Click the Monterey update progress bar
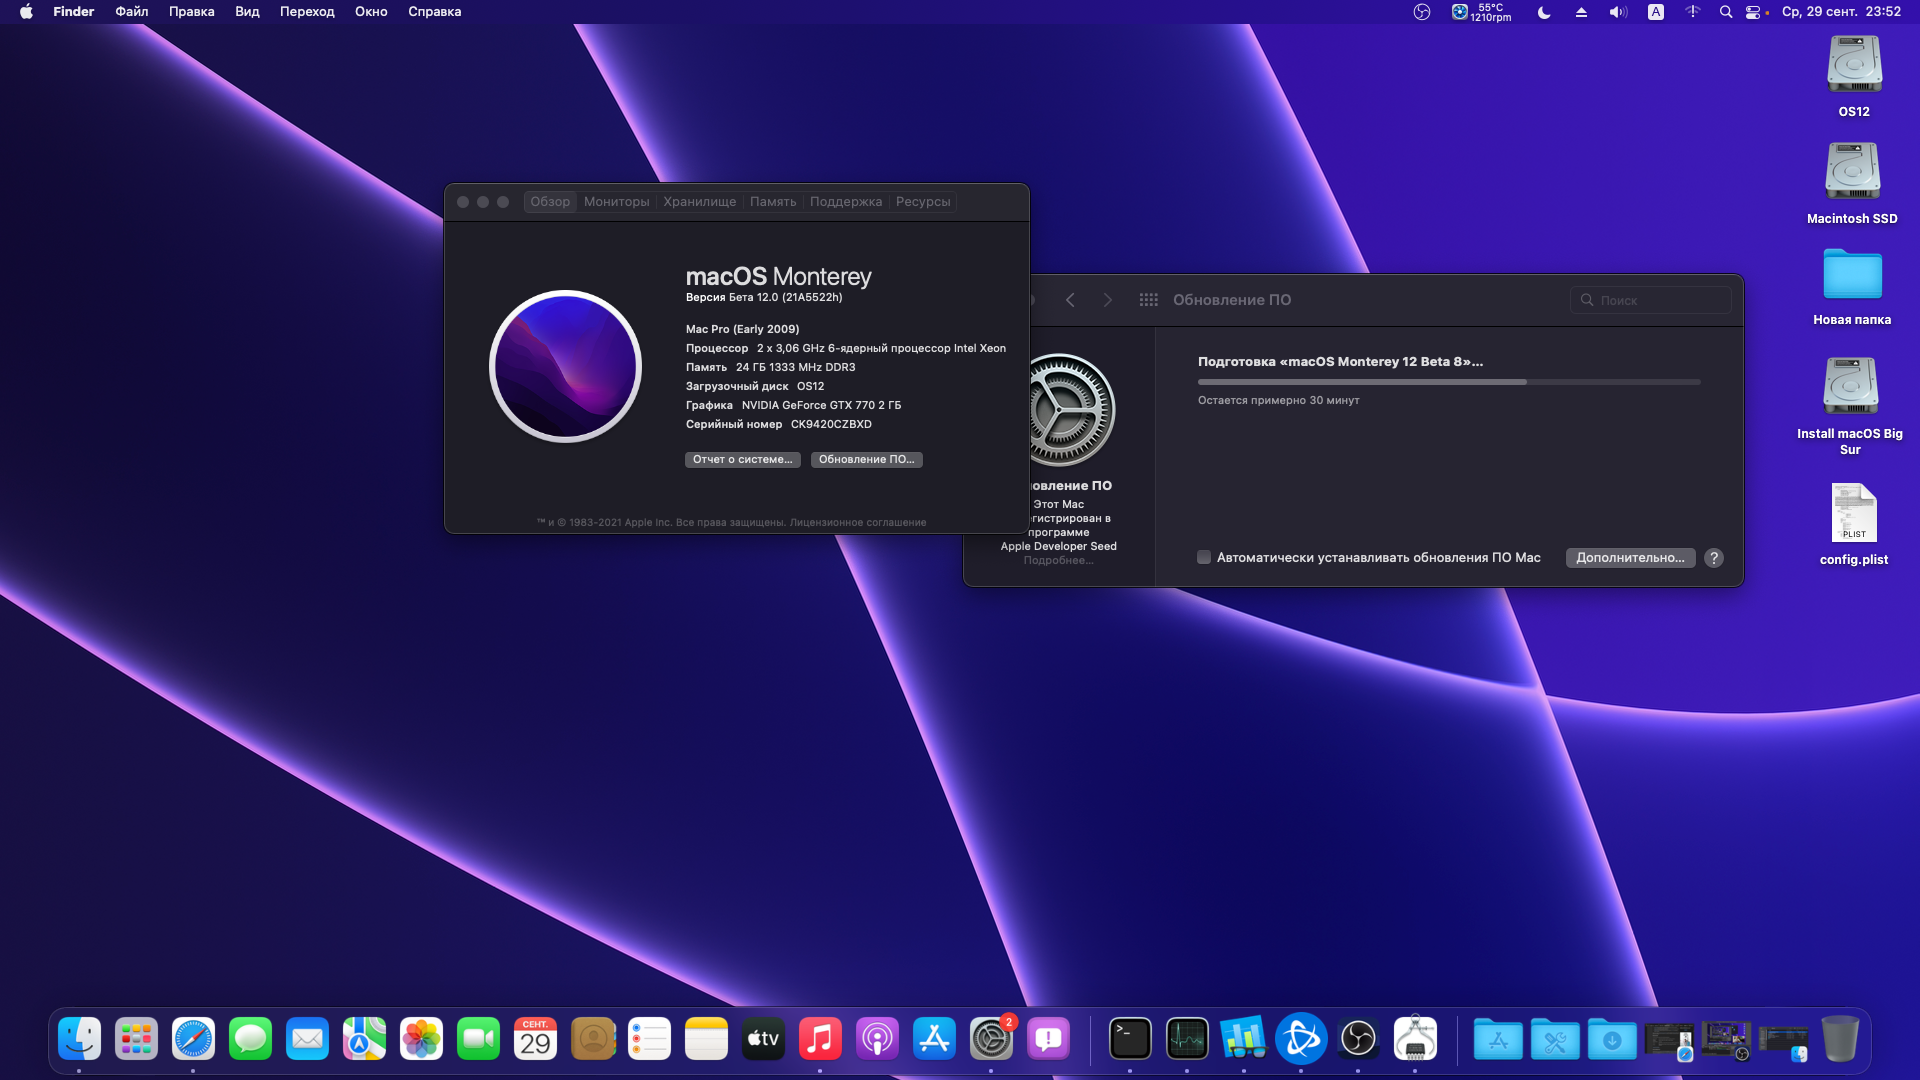The width and height of the screenshot is (1920, 1080). pos(1449,382)
